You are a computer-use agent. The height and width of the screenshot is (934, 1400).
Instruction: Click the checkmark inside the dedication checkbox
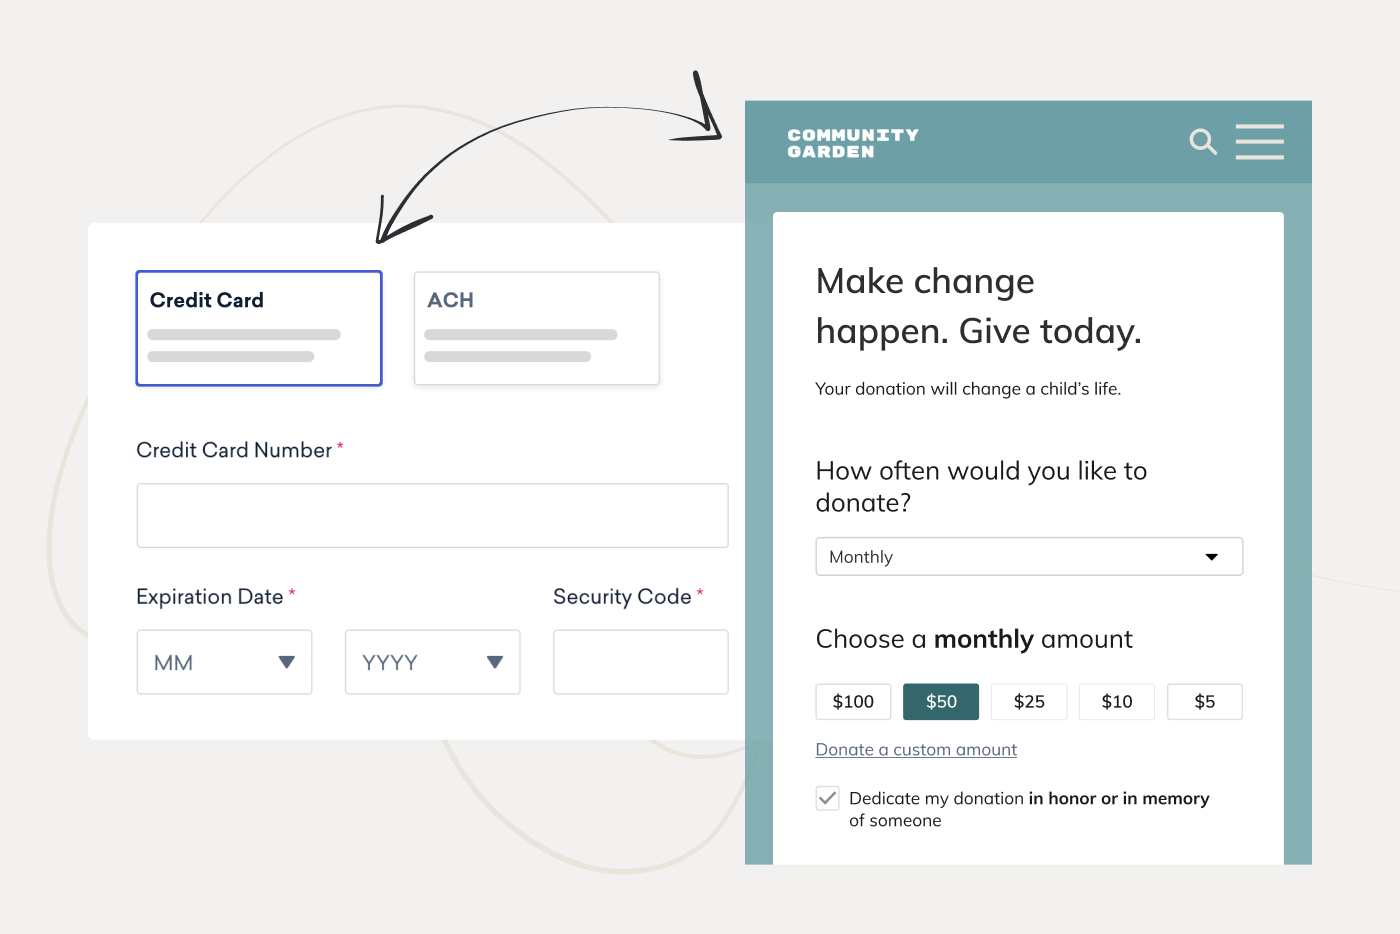[x=827, y=798]
